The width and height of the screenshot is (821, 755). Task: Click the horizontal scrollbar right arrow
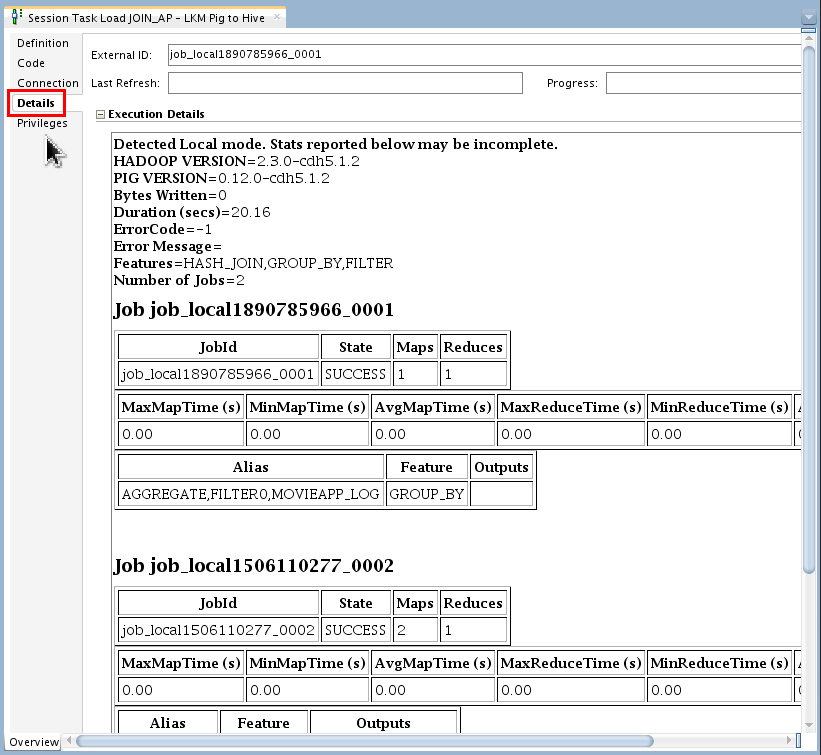789,740
